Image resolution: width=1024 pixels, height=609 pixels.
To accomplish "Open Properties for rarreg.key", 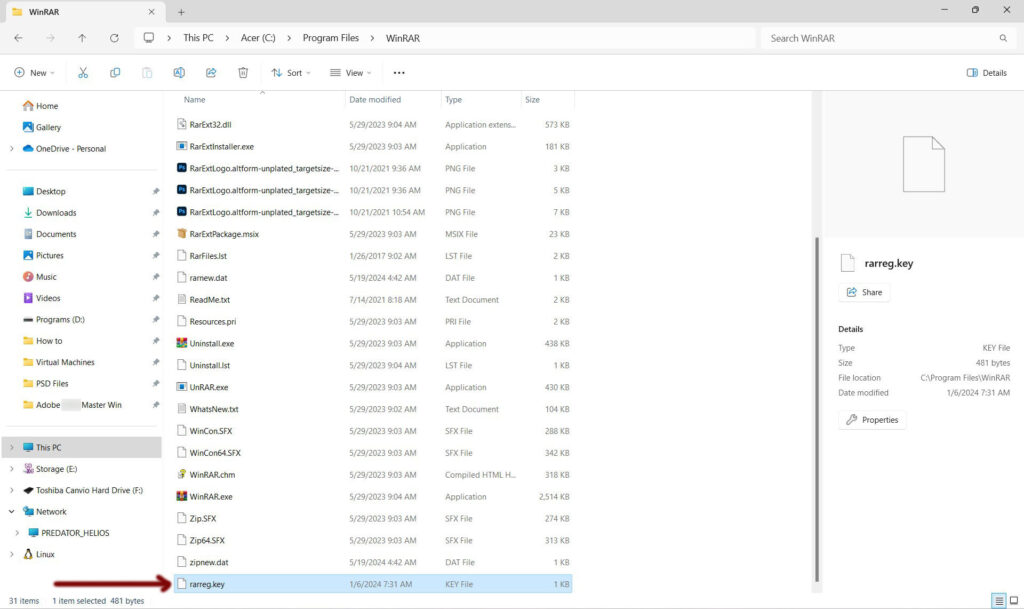I will (872, 420).
